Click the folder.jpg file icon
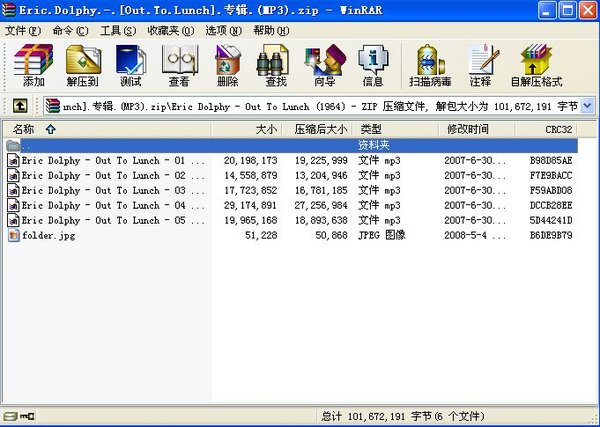This screenshot has height=427, width=600. (14, 235)
